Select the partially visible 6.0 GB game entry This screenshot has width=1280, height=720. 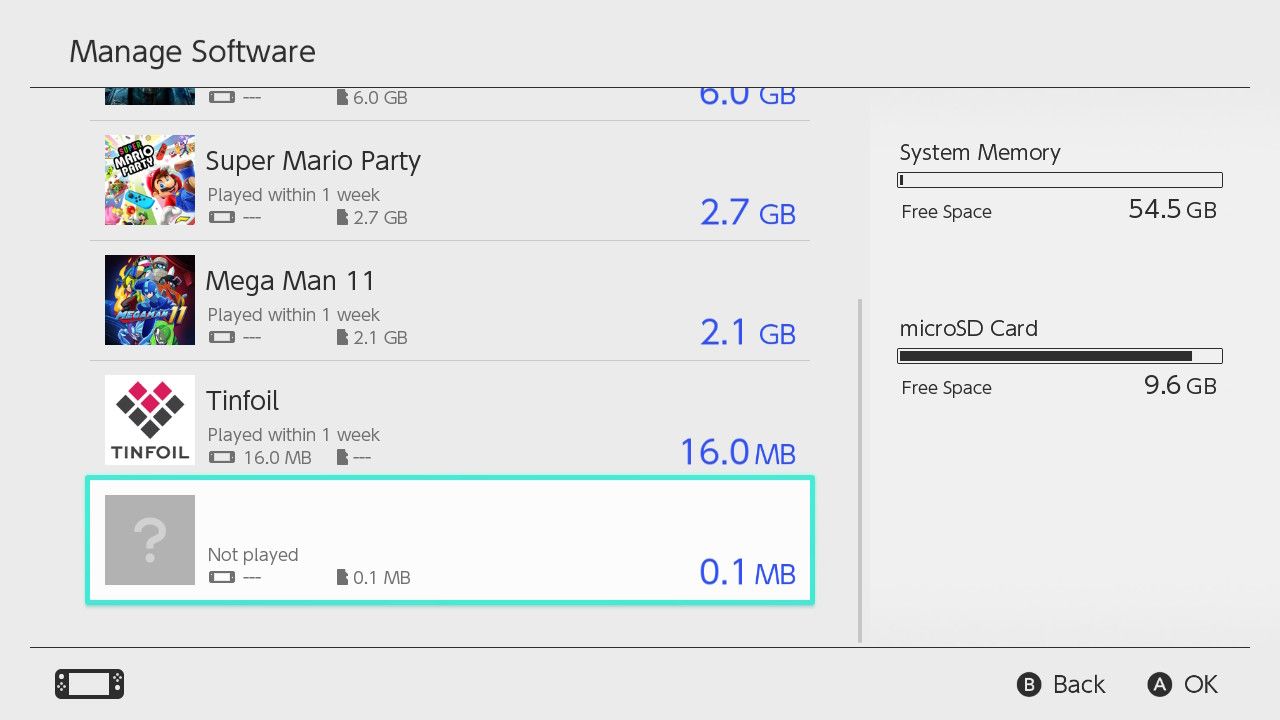450,104
